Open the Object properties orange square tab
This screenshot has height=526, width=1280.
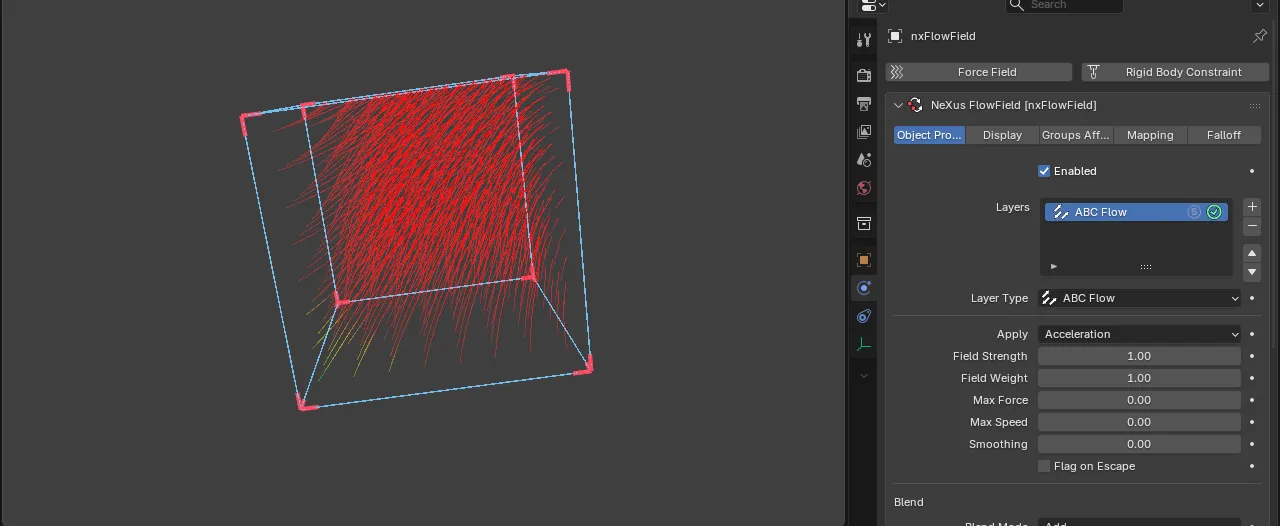click(x=864, y=259)
